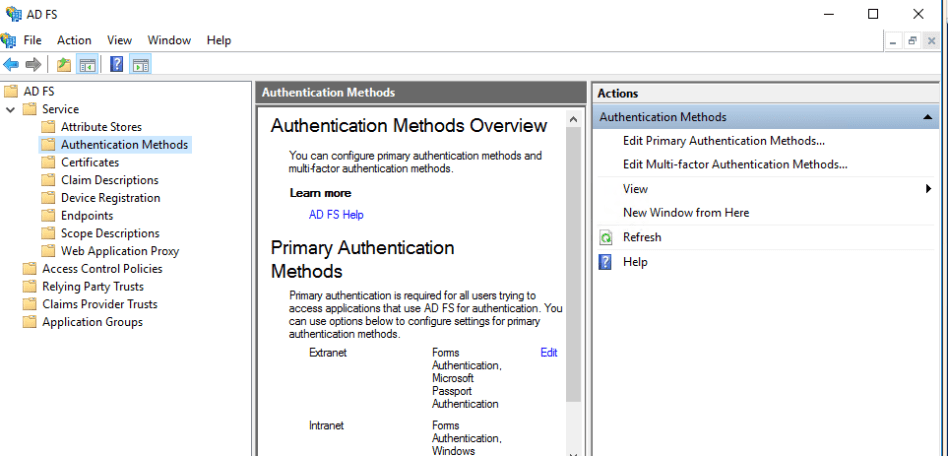Click the blue Help toolbar icon
This screenshot has height=456, width=948.
click(x=117, y=65)
